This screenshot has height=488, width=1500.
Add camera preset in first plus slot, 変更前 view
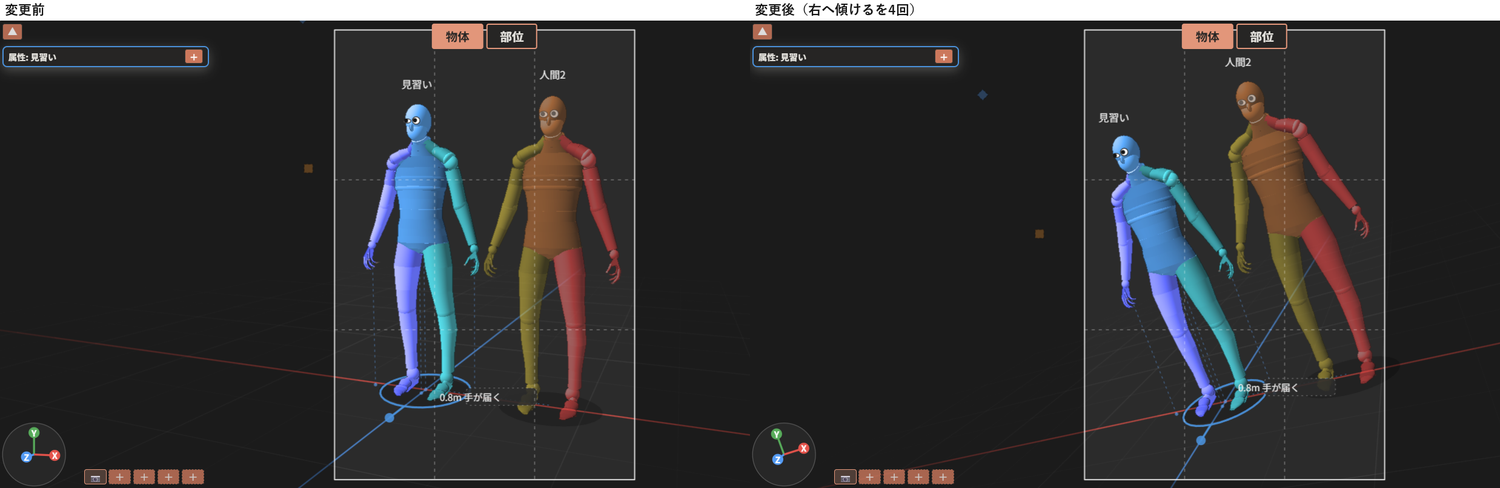pyautogui.click(x=120, y=477)
